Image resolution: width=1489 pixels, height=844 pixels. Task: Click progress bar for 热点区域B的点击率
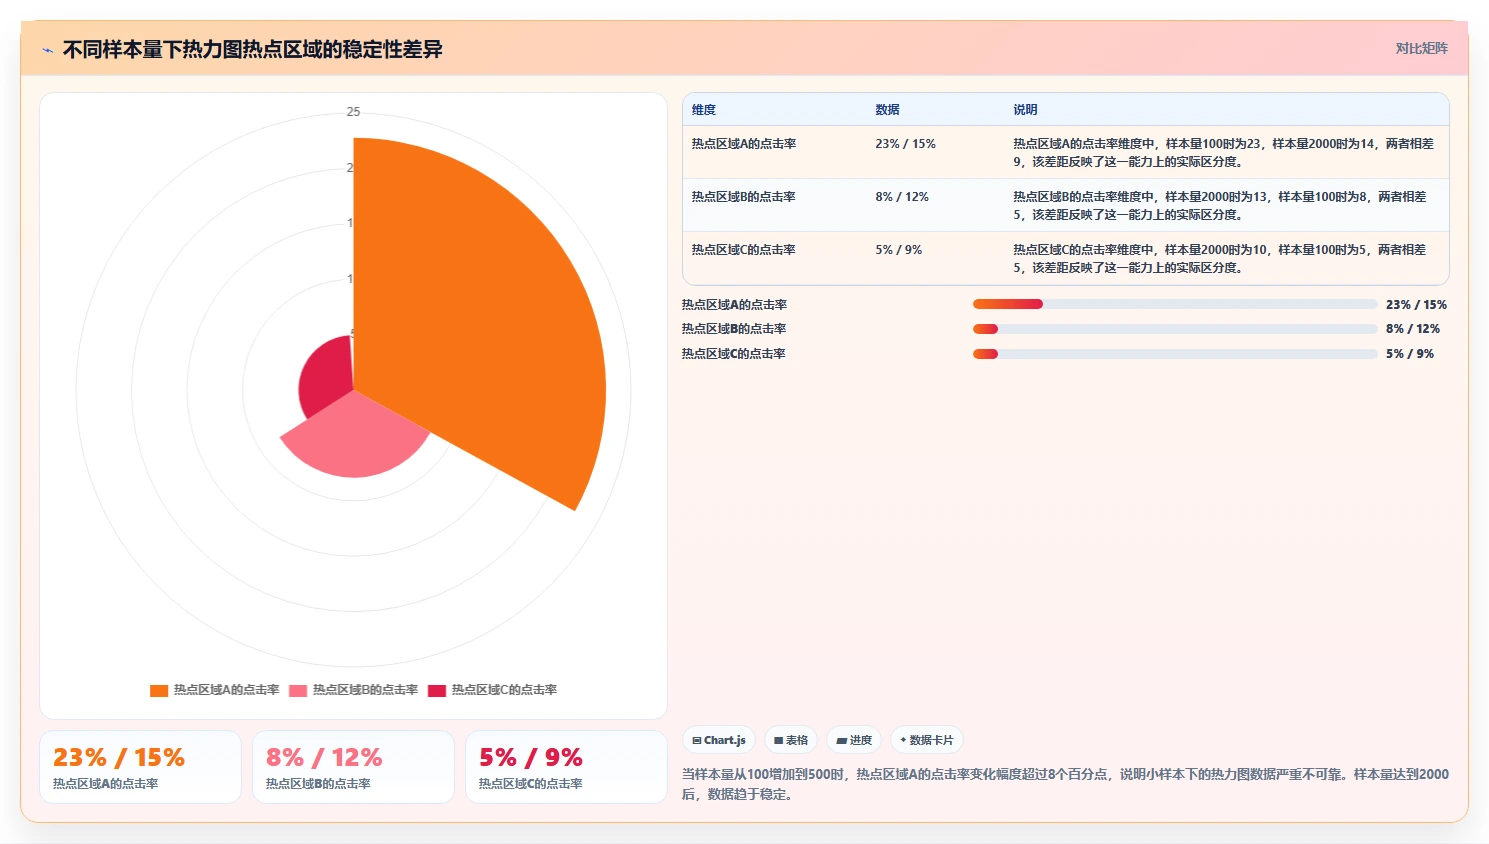click(x=1175, y=329)
